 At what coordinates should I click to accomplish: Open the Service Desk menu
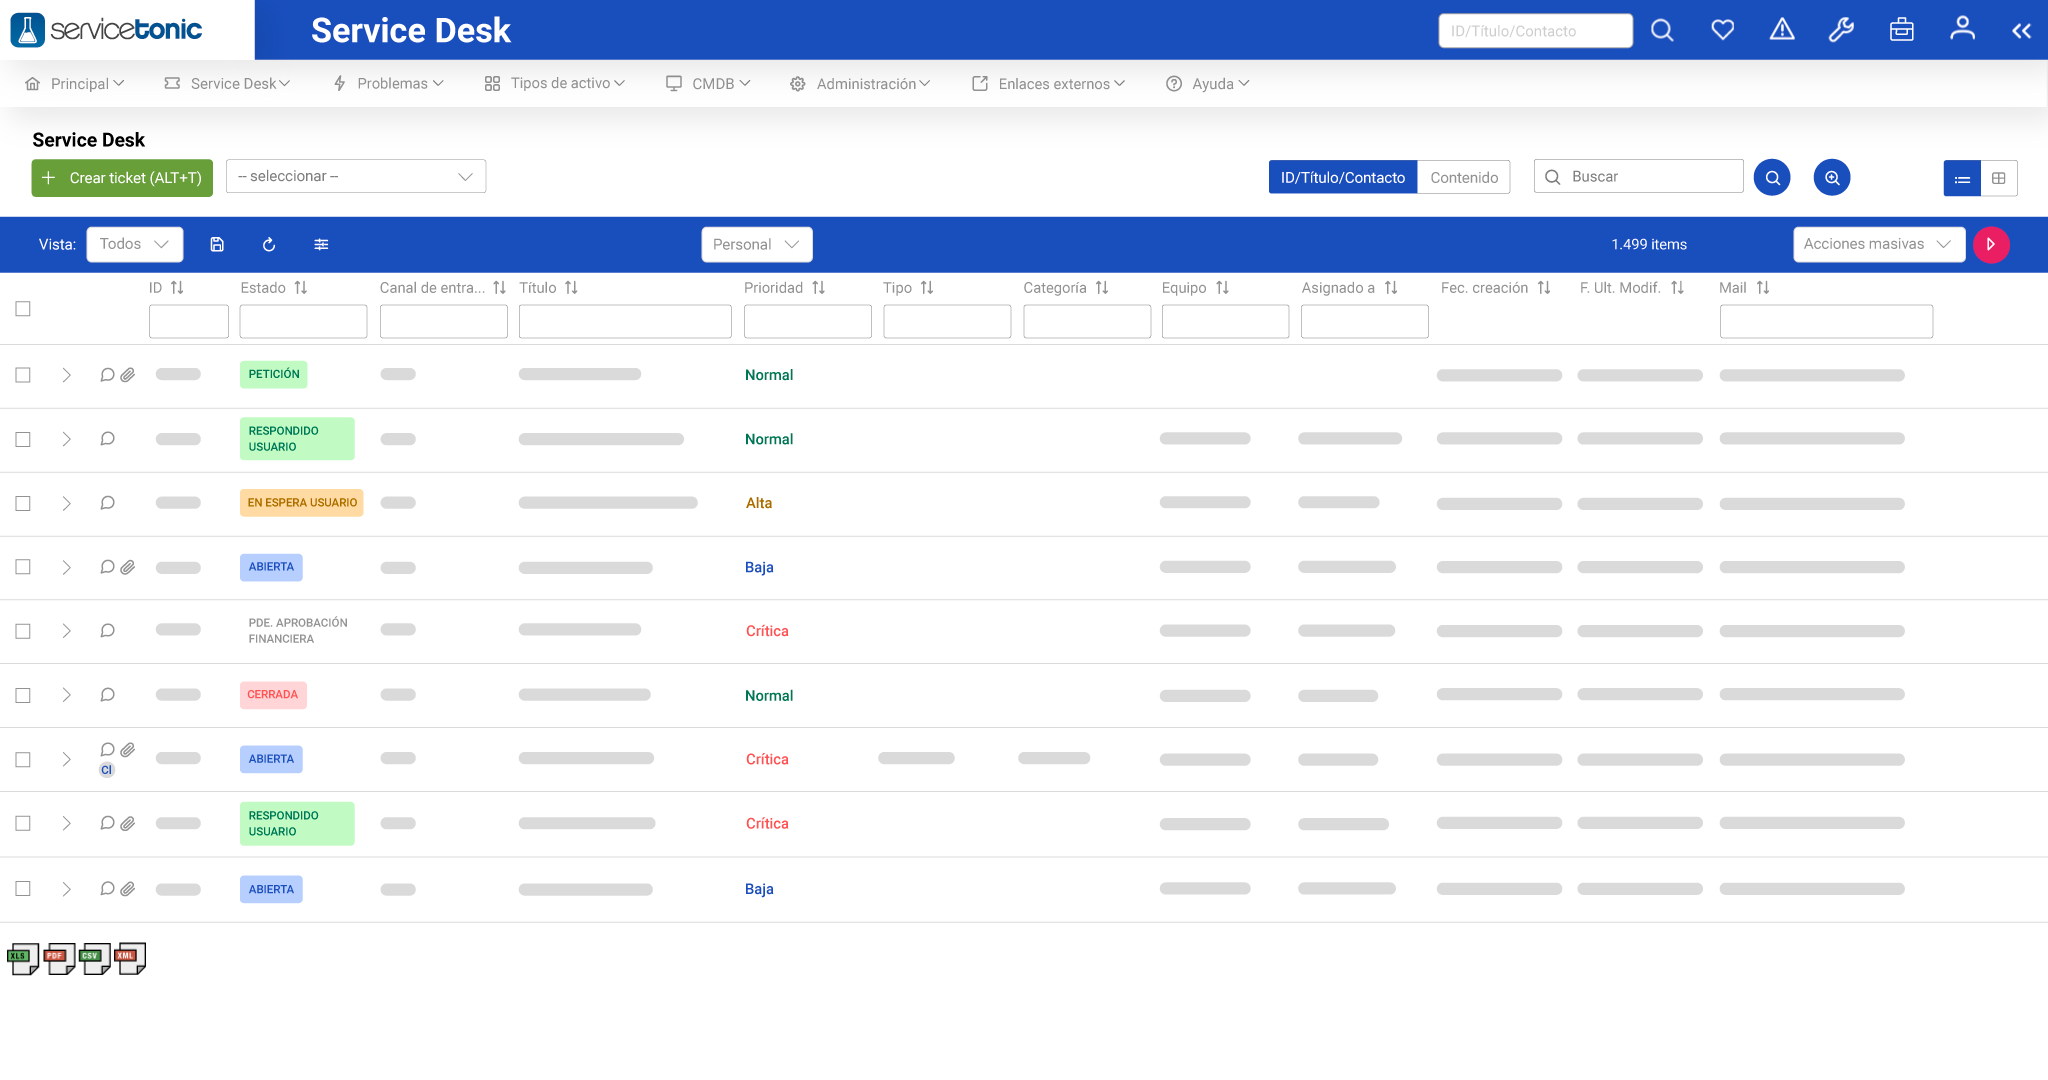(x=227, y=84)
